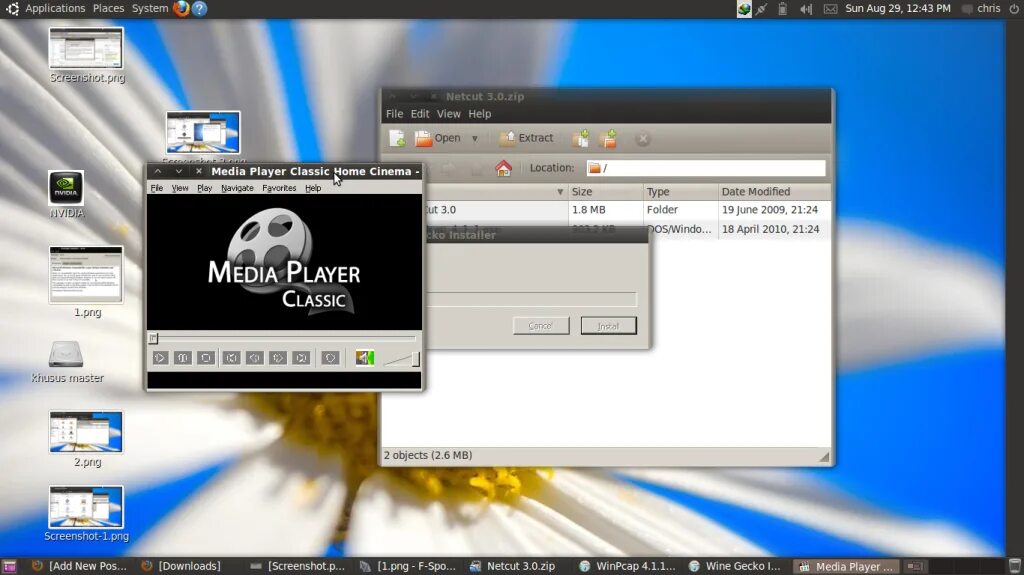Click Open button in archive manager toolbar

tap(438, 139)
